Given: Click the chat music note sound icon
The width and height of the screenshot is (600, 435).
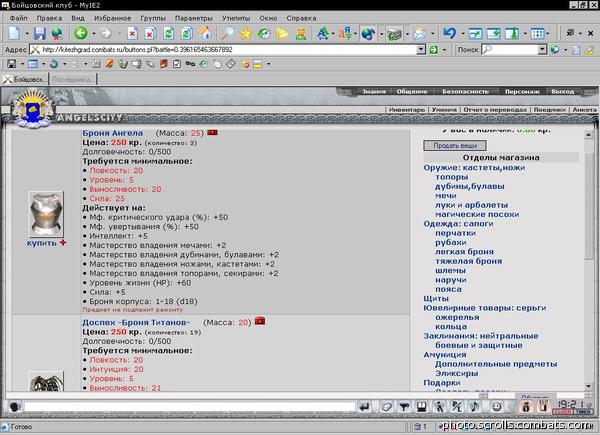Looking at the screenshot, I should pyautogui.click(x=474, y=406).
